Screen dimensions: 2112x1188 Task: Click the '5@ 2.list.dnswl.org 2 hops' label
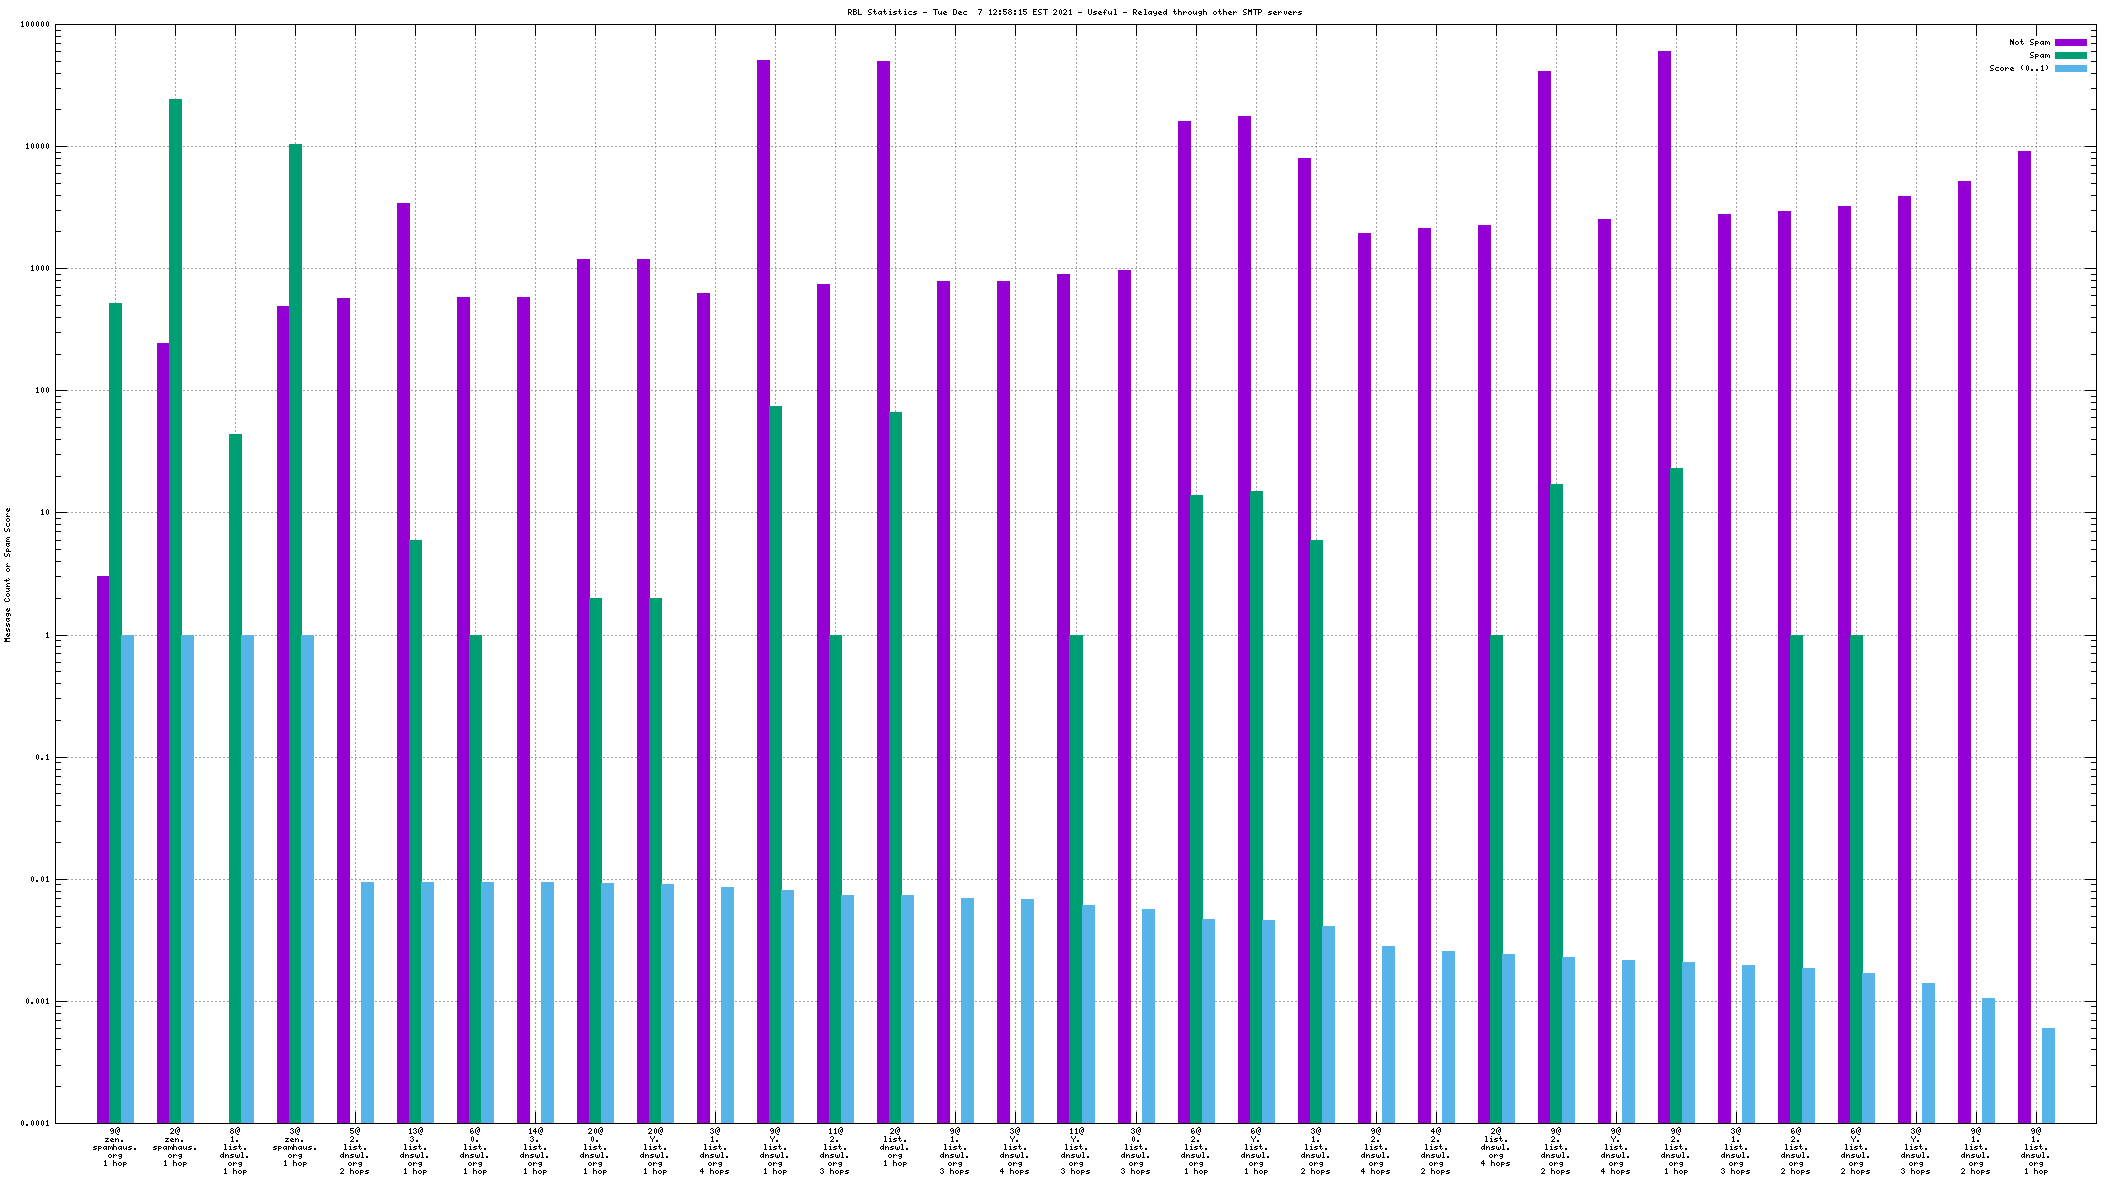click(355, 1151)
